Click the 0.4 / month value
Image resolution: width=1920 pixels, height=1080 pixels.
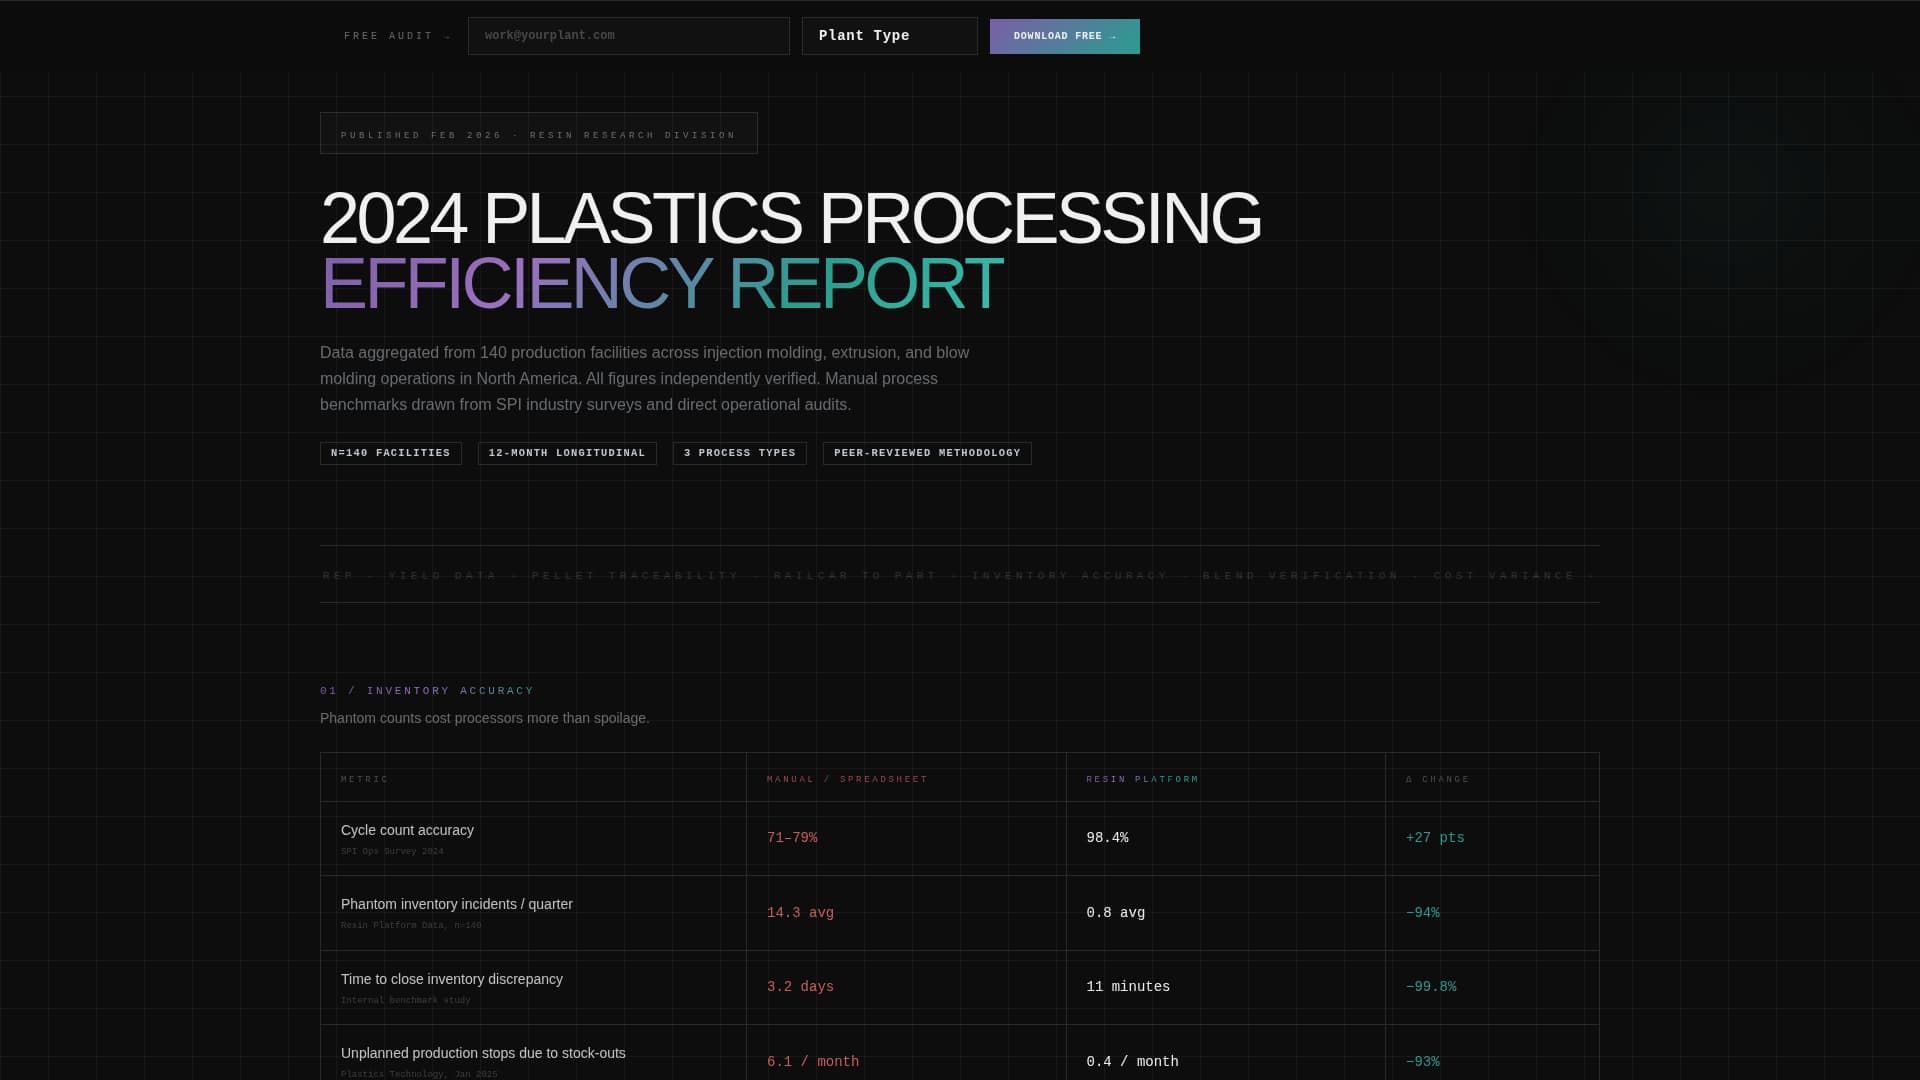1132,1062
